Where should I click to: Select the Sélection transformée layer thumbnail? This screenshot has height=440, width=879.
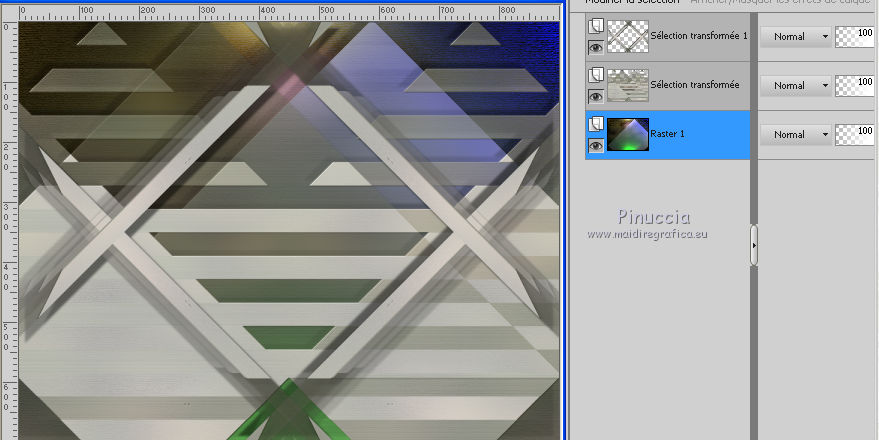[628, 85]
